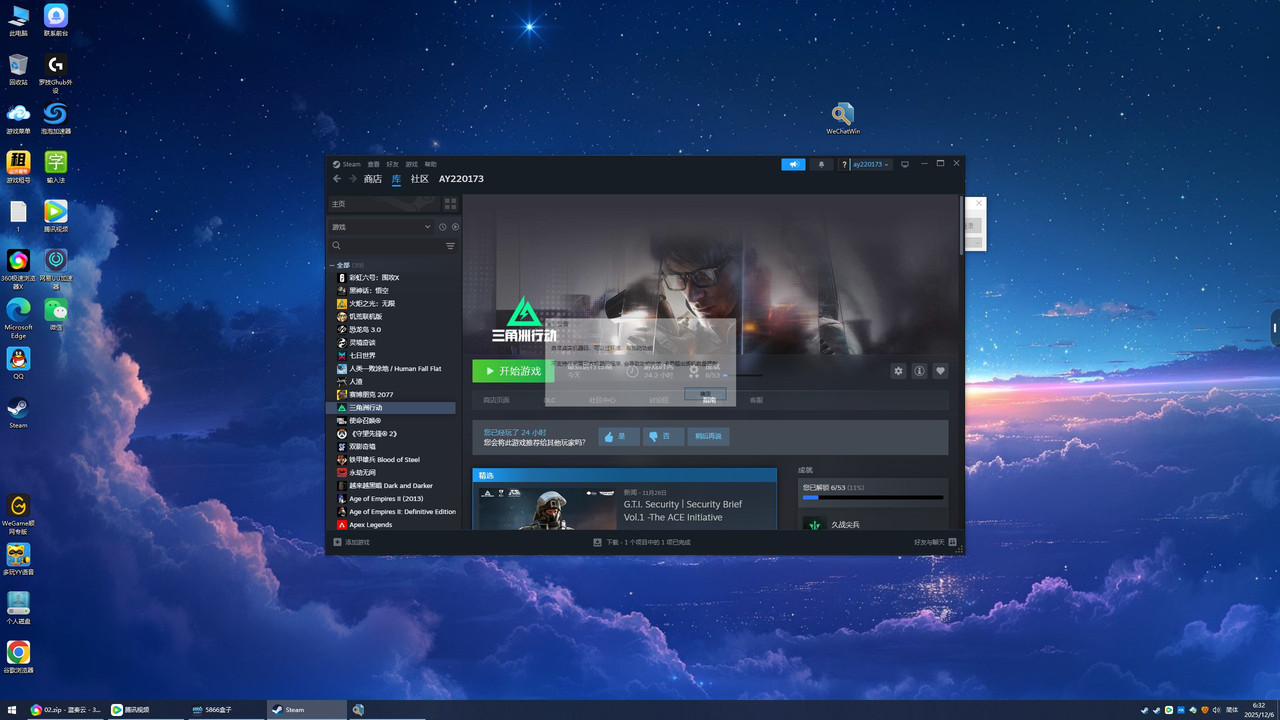
Task: Start the game with 开始游戏 button
Action: coord(513,371)
